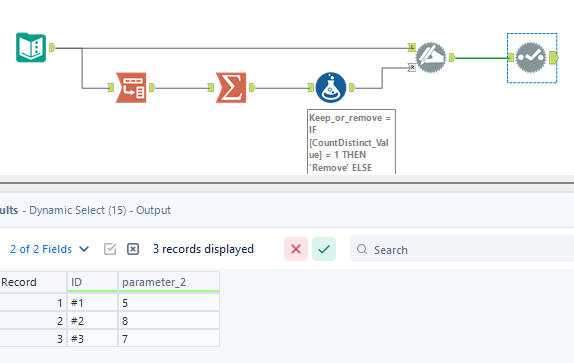
Task: Click the Transpose tool output anchor
Action: click(152, 87)
